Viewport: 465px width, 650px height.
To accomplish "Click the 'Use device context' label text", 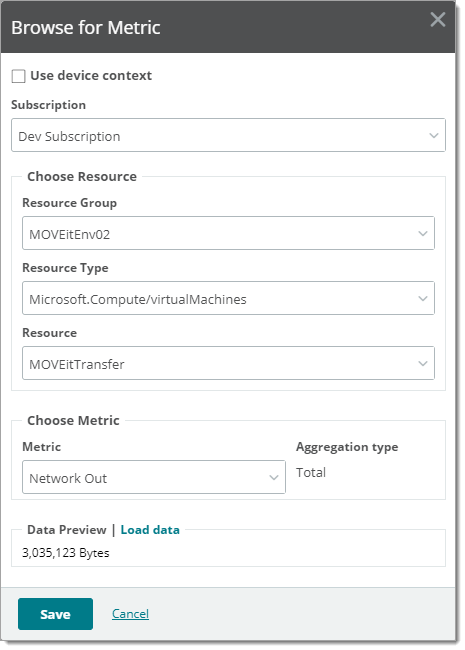I will click(x=91, y=75).
